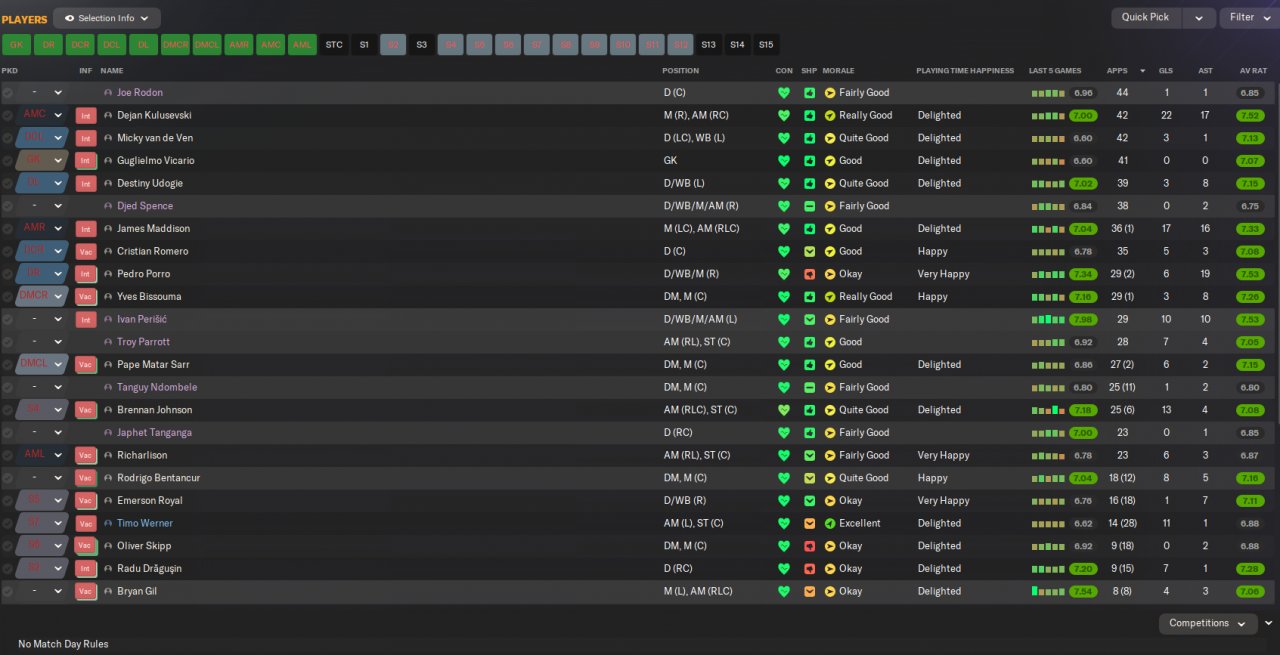Open the Filter dropdown
Image resolution: width=1280 pixels, height=655 pixels.
point(1249,17)
